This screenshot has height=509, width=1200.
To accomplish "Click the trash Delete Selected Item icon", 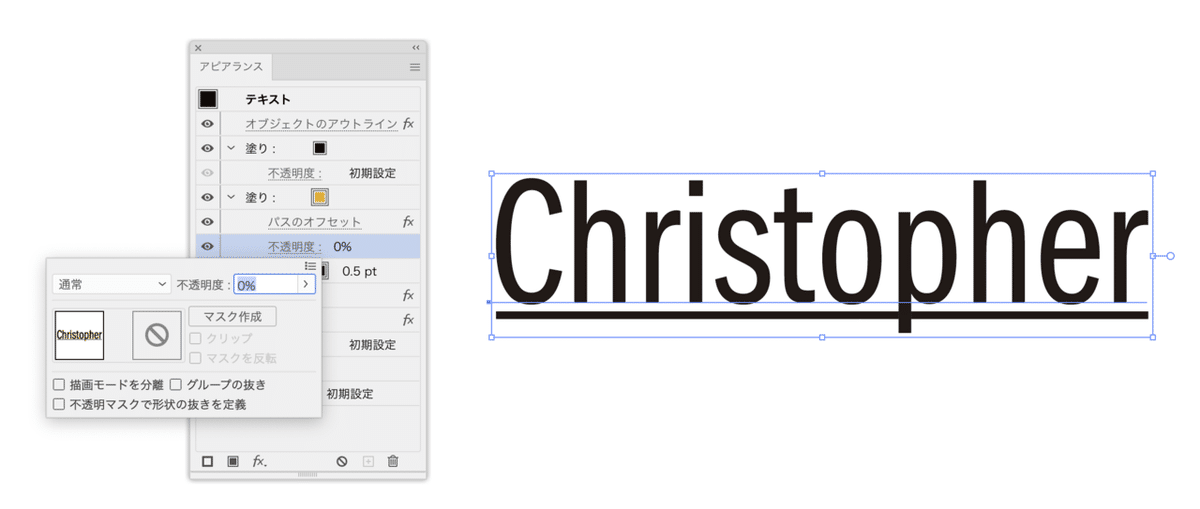I will (x=393, y=461).
